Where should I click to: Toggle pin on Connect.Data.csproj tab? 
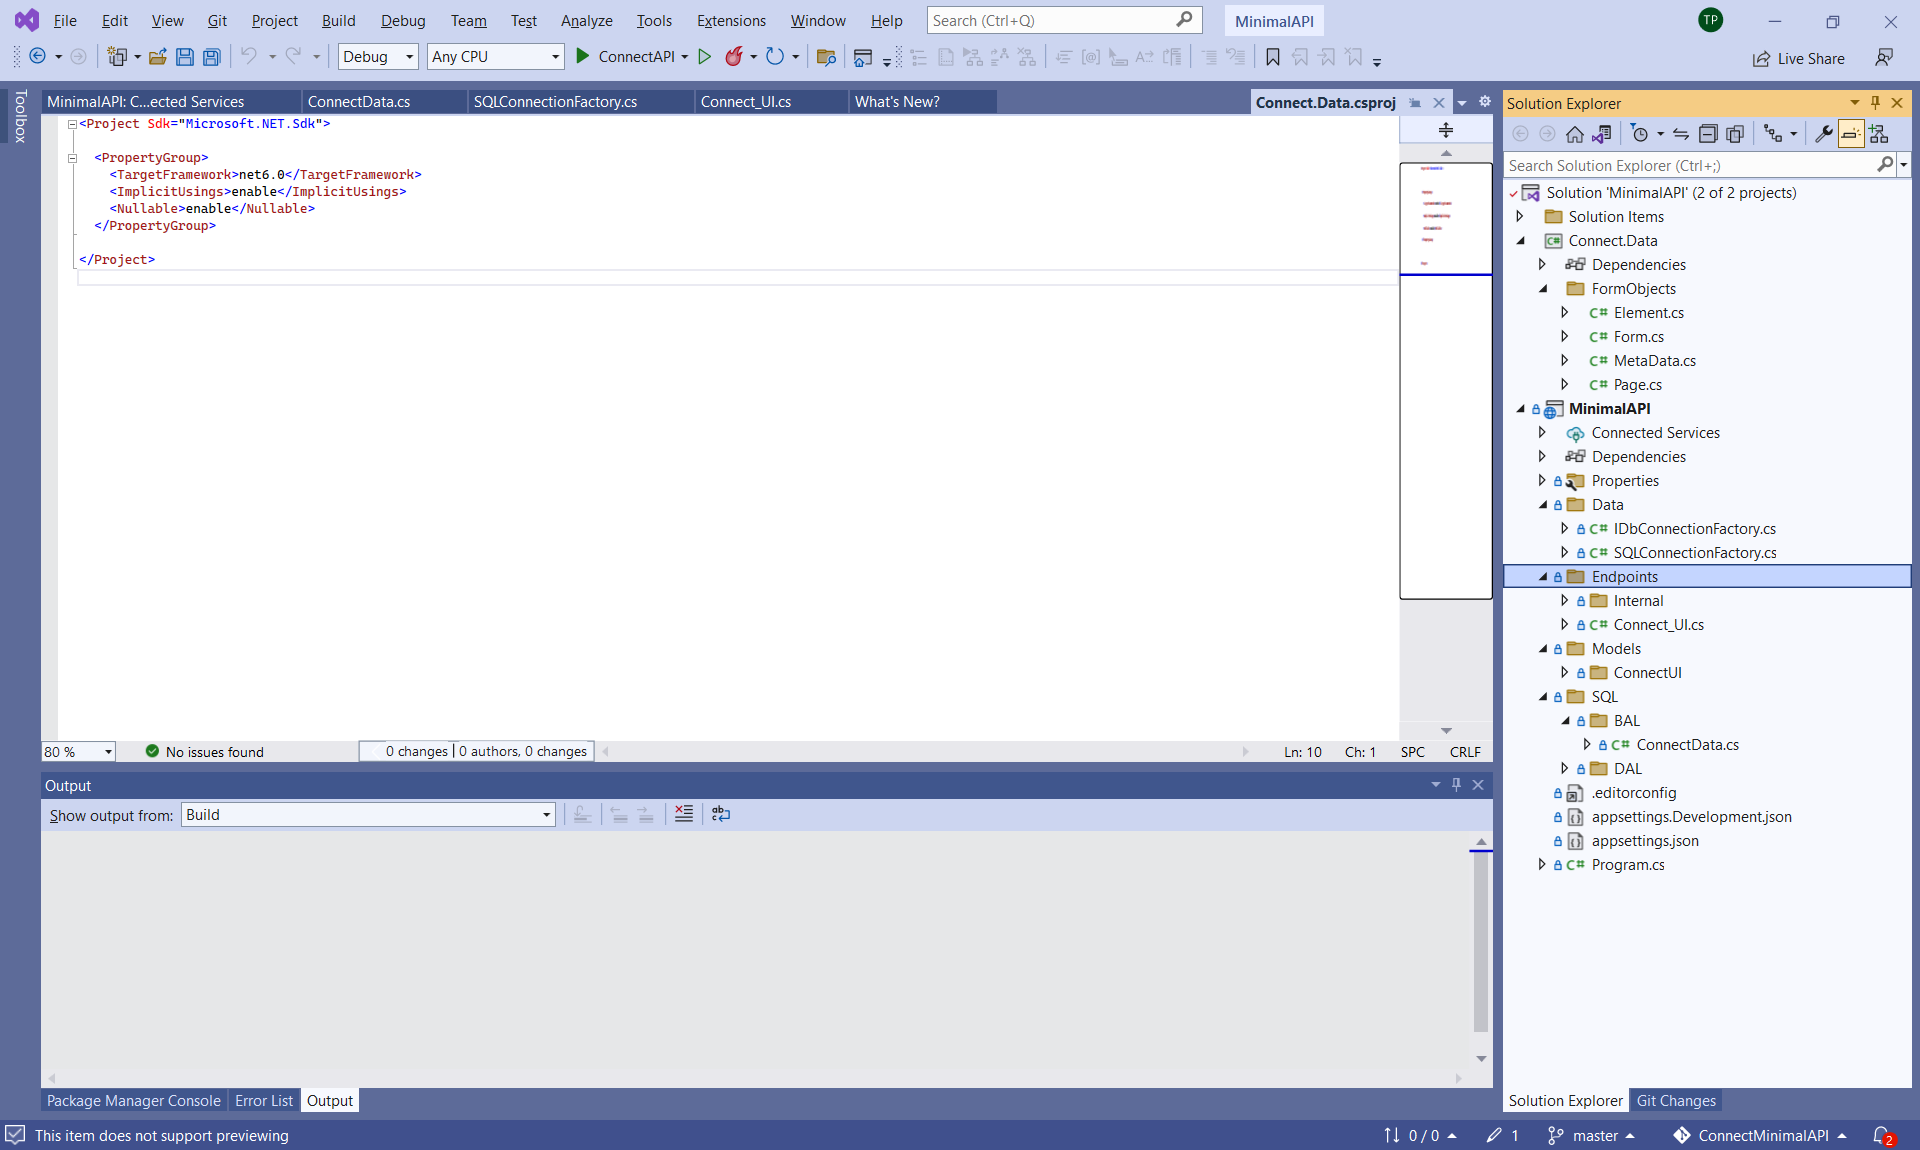(x=1415, y=103)
